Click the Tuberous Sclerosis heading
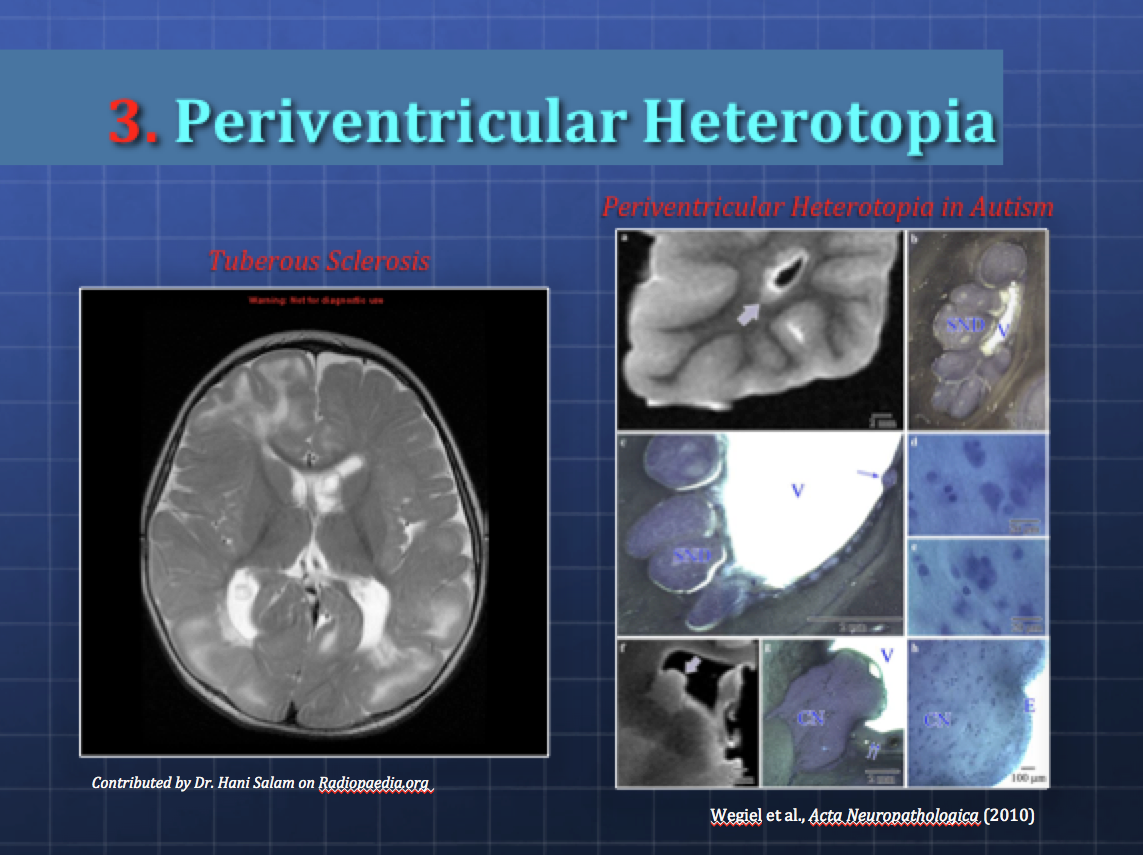The image size is (1143, 855). click(x=318, y=261)
